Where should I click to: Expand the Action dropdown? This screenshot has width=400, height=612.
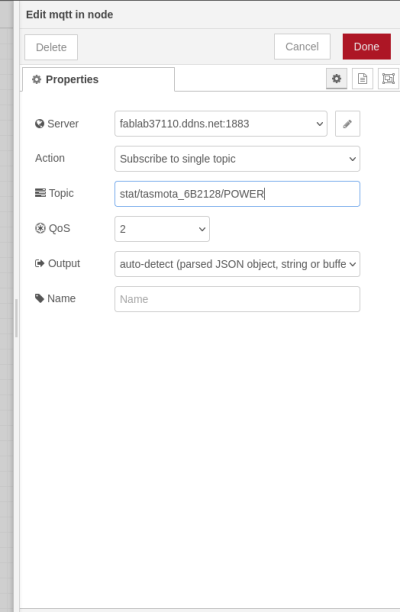[237, 159]
